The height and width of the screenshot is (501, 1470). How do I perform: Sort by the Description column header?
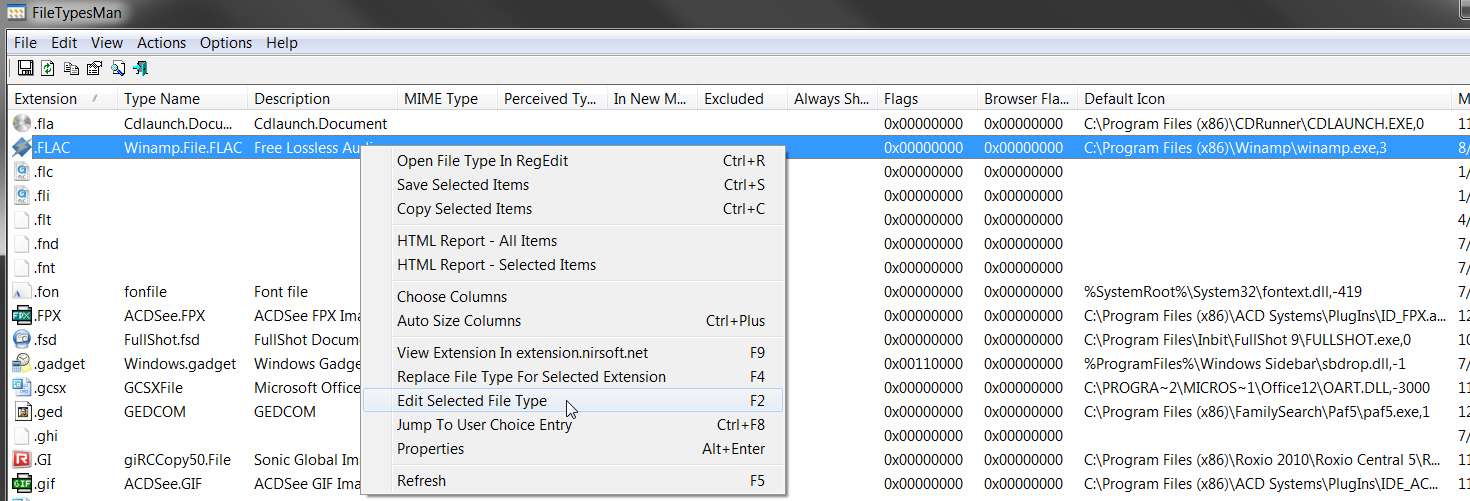click(322, 99)
